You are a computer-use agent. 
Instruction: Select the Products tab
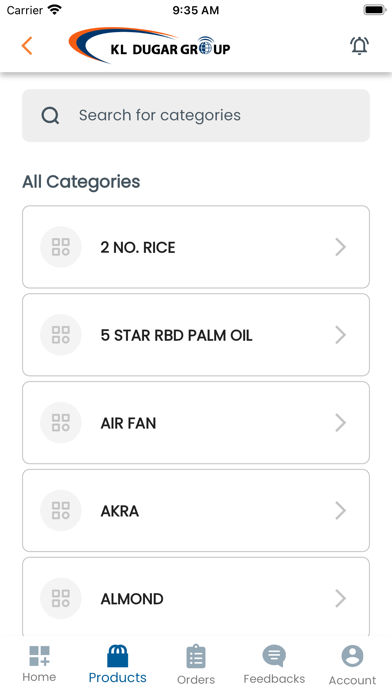[118, 664]
